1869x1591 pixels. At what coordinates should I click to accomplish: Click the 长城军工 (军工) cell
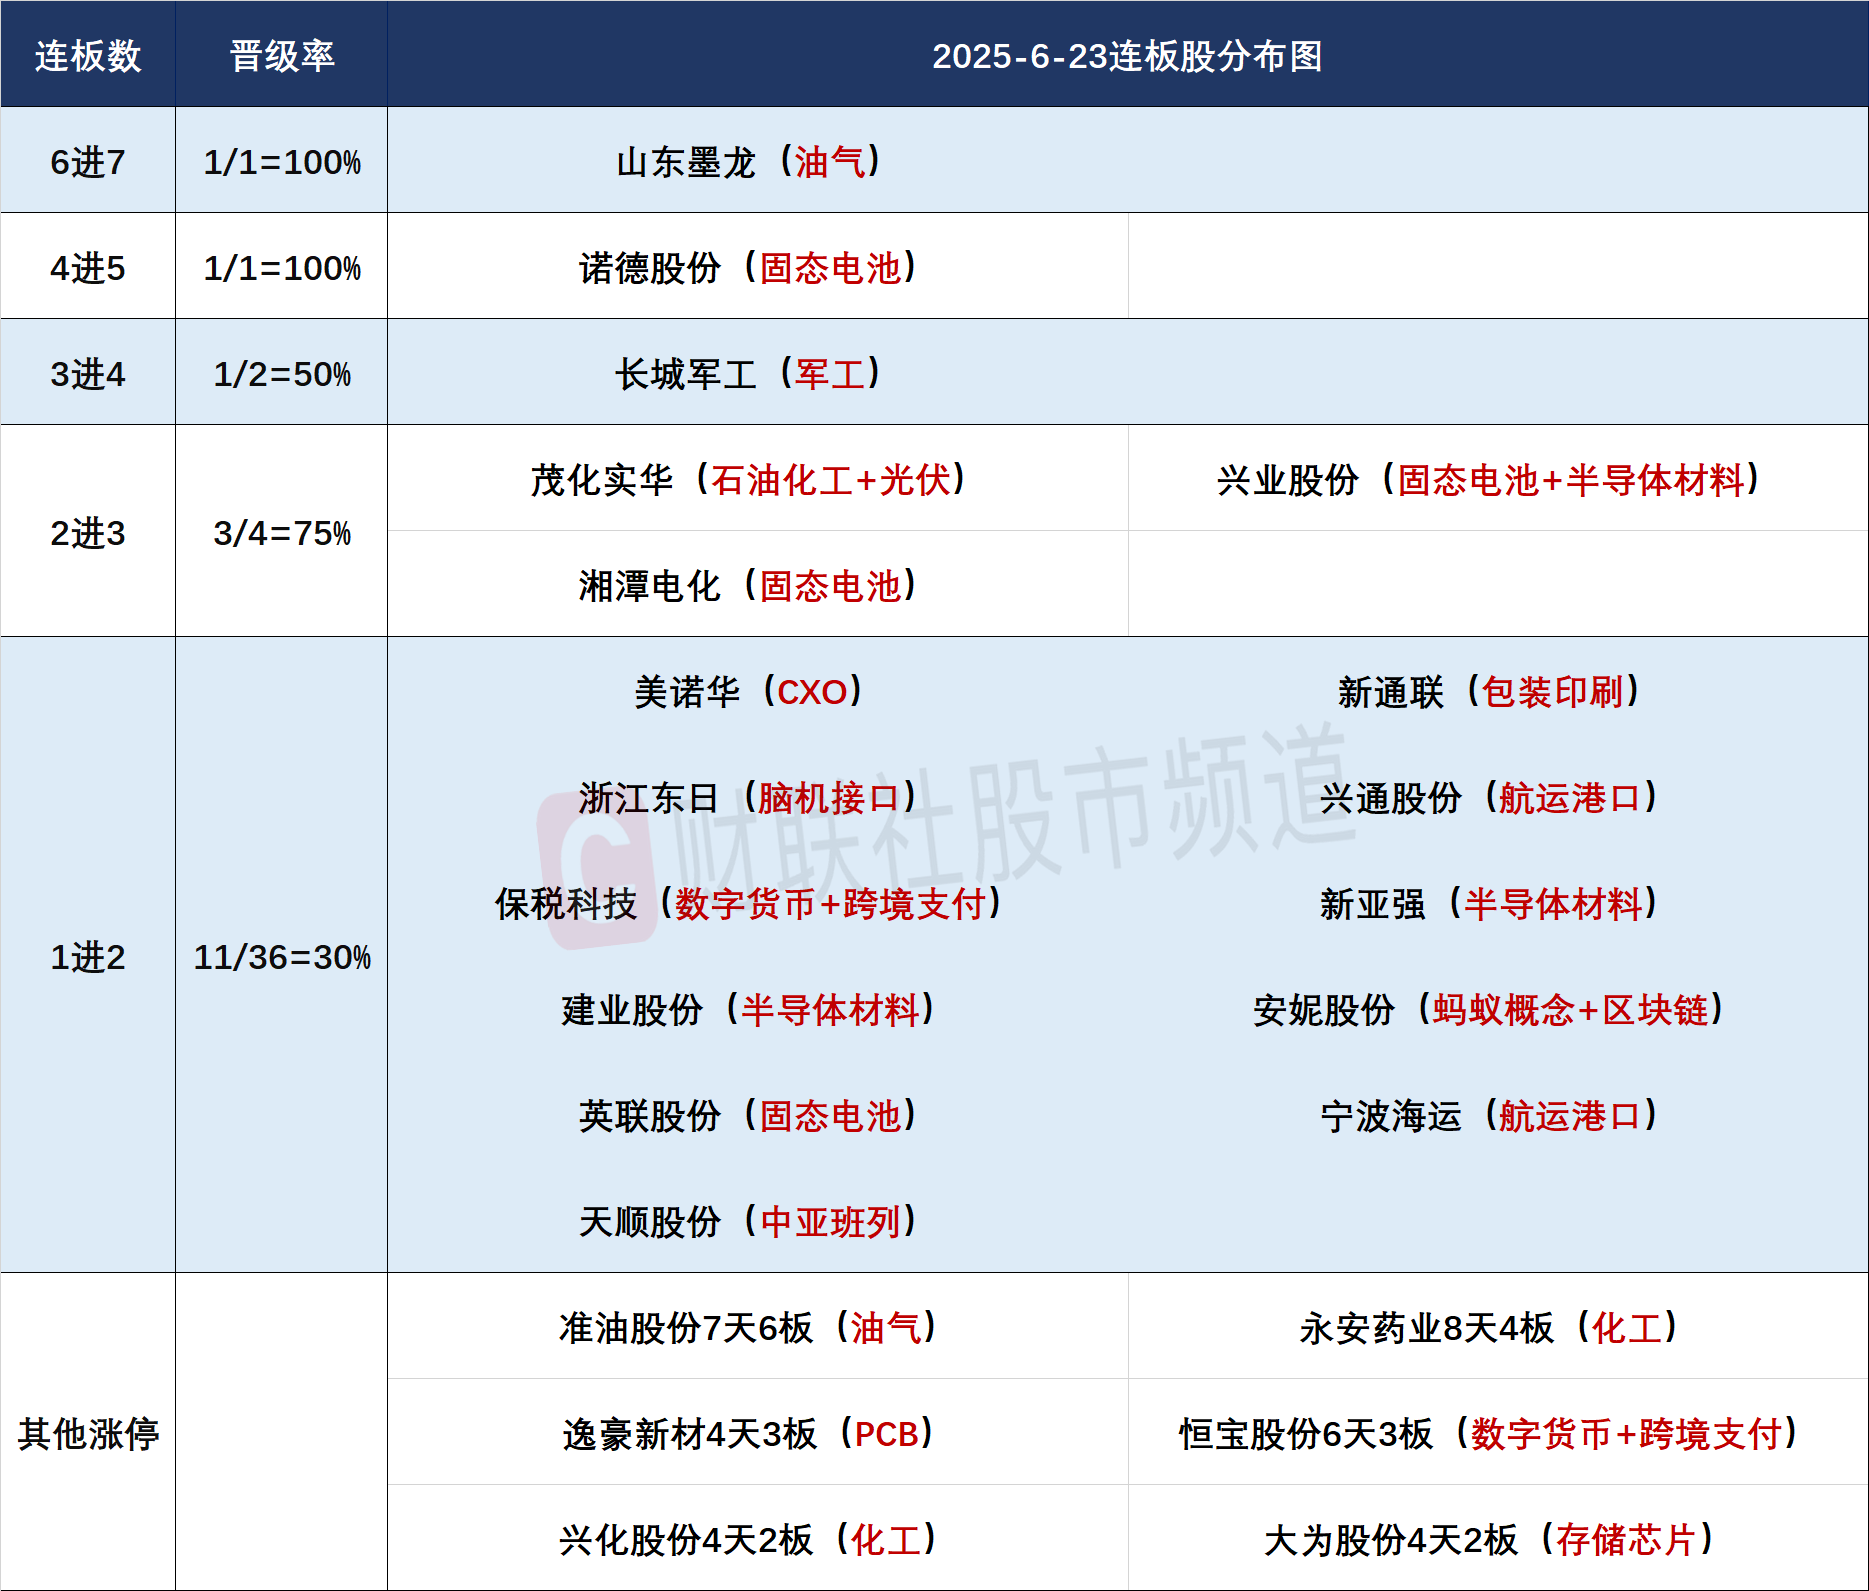pyautogui.click(x=749, y=373)
